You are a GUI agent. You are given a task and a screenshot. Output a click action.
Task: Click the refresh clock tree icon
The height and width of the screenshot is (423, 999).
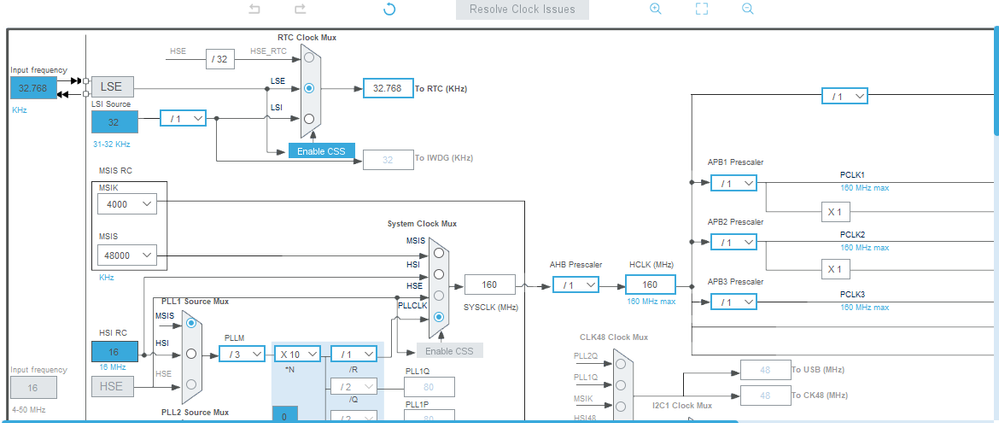(389, 9)
